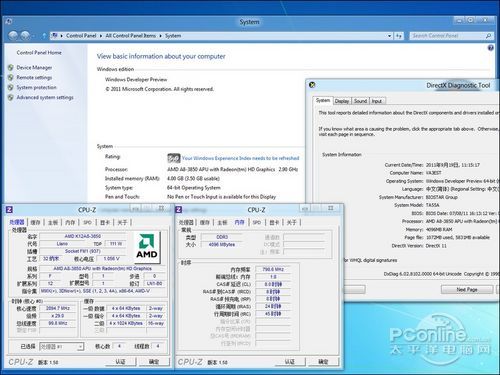
Task: Click the refresh button beside the address bar
Action: [x=399, y=36]
